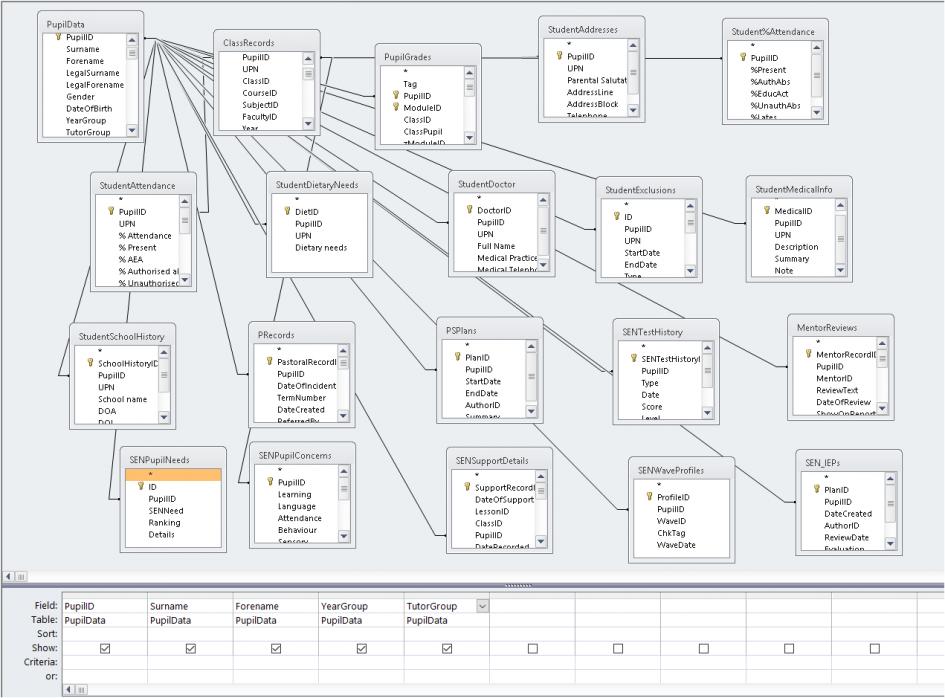Click the key icon beside SchoolHistoryID

click(90, 362)
